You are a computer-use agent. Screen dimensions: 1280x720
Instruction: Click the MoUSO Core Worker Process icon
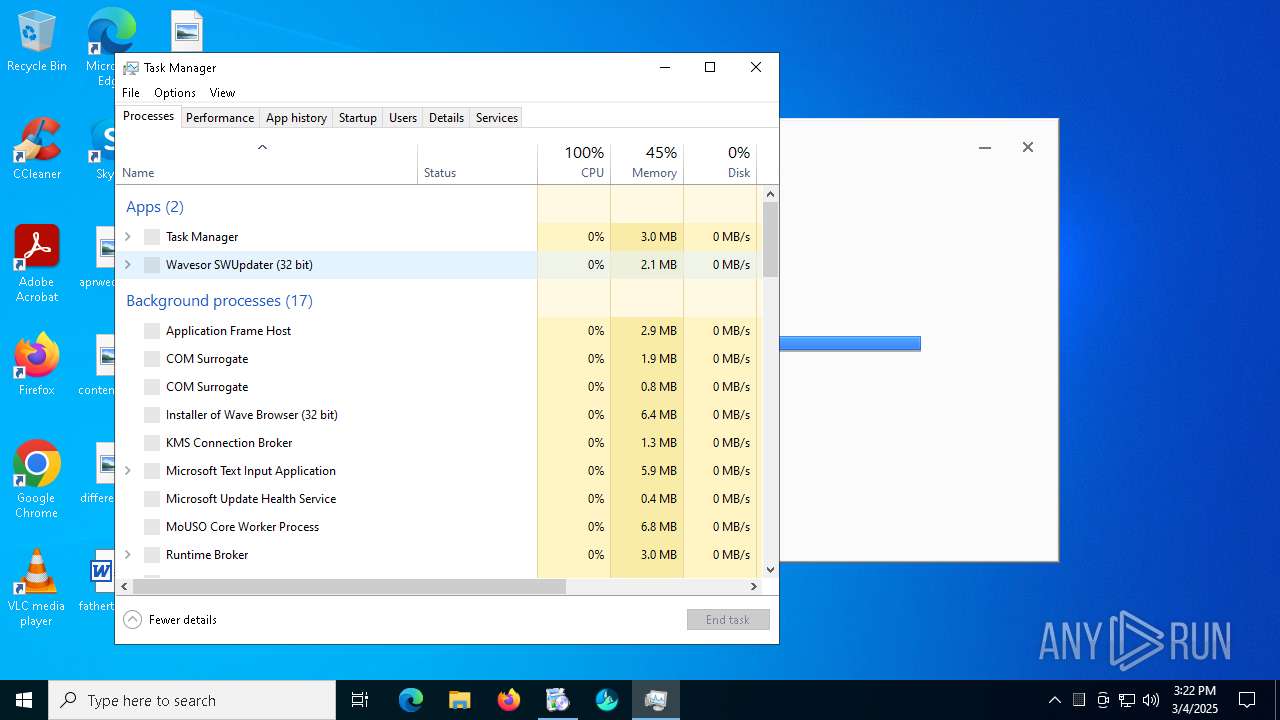[152, 527]
